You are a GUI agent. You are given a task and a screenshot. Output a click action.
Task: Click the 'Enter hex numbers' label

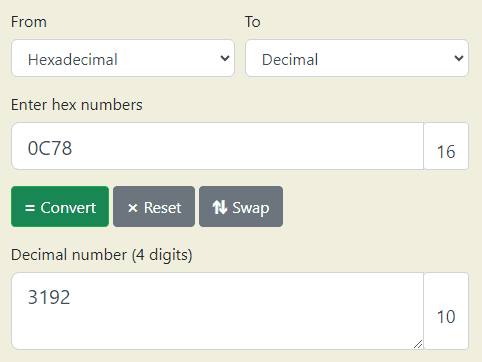click(77, 105)
